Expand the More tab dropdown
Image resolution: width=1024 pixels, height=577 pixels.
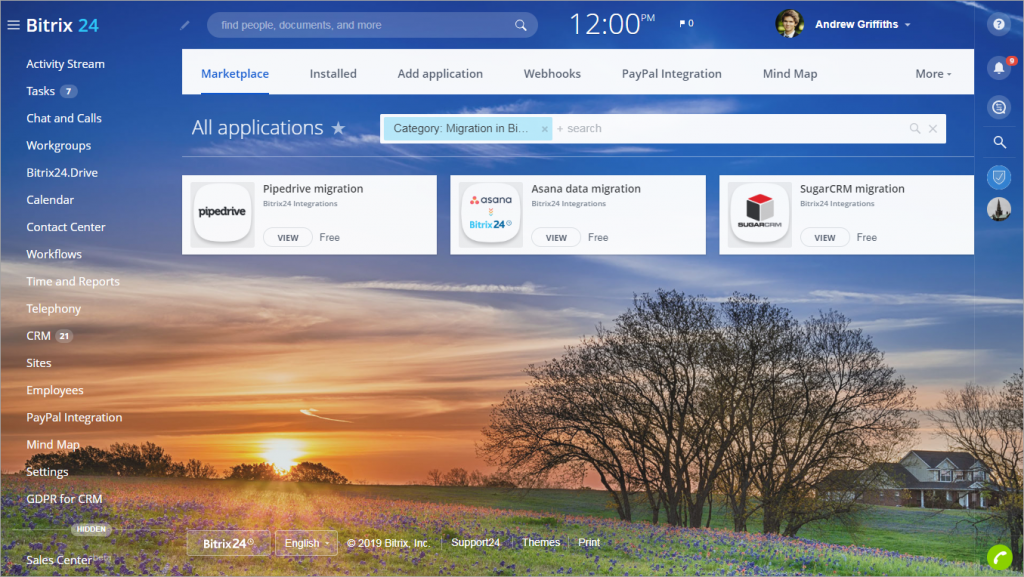pyautogui.click(x=933, y=74)
